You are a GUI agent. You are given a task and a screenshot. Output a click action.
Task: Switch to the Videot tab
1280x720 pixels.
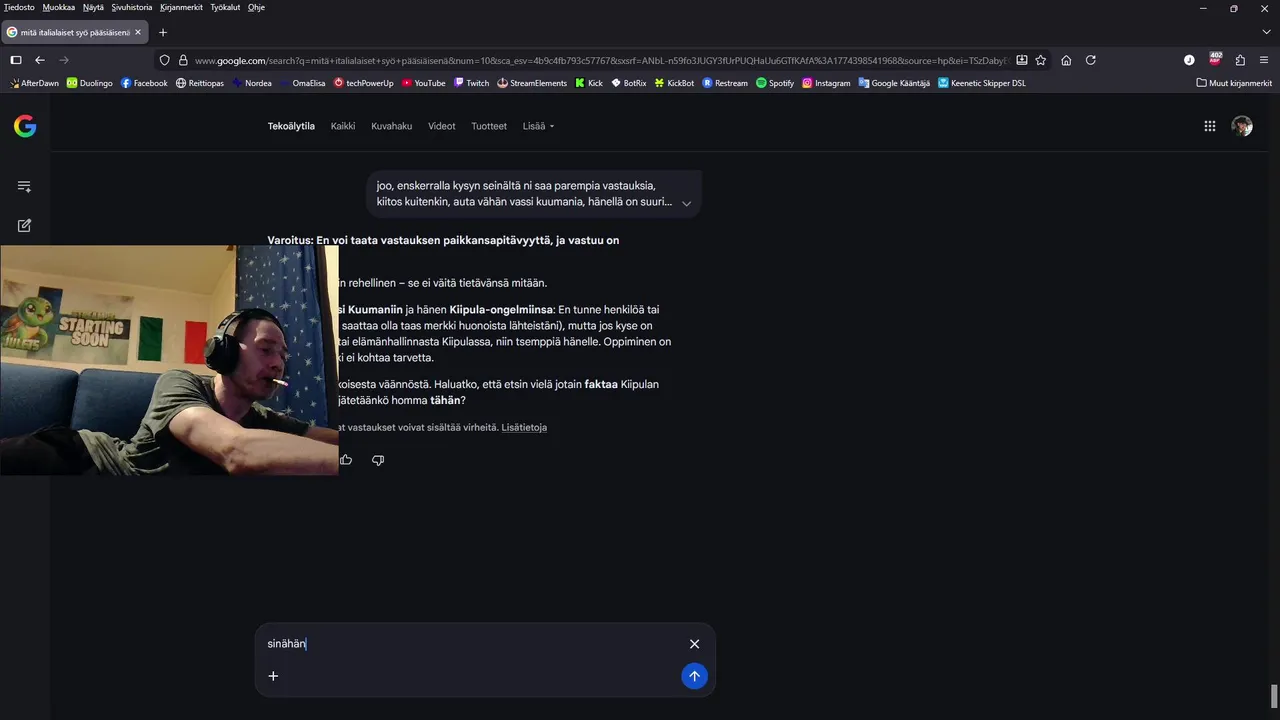point(442,126)
